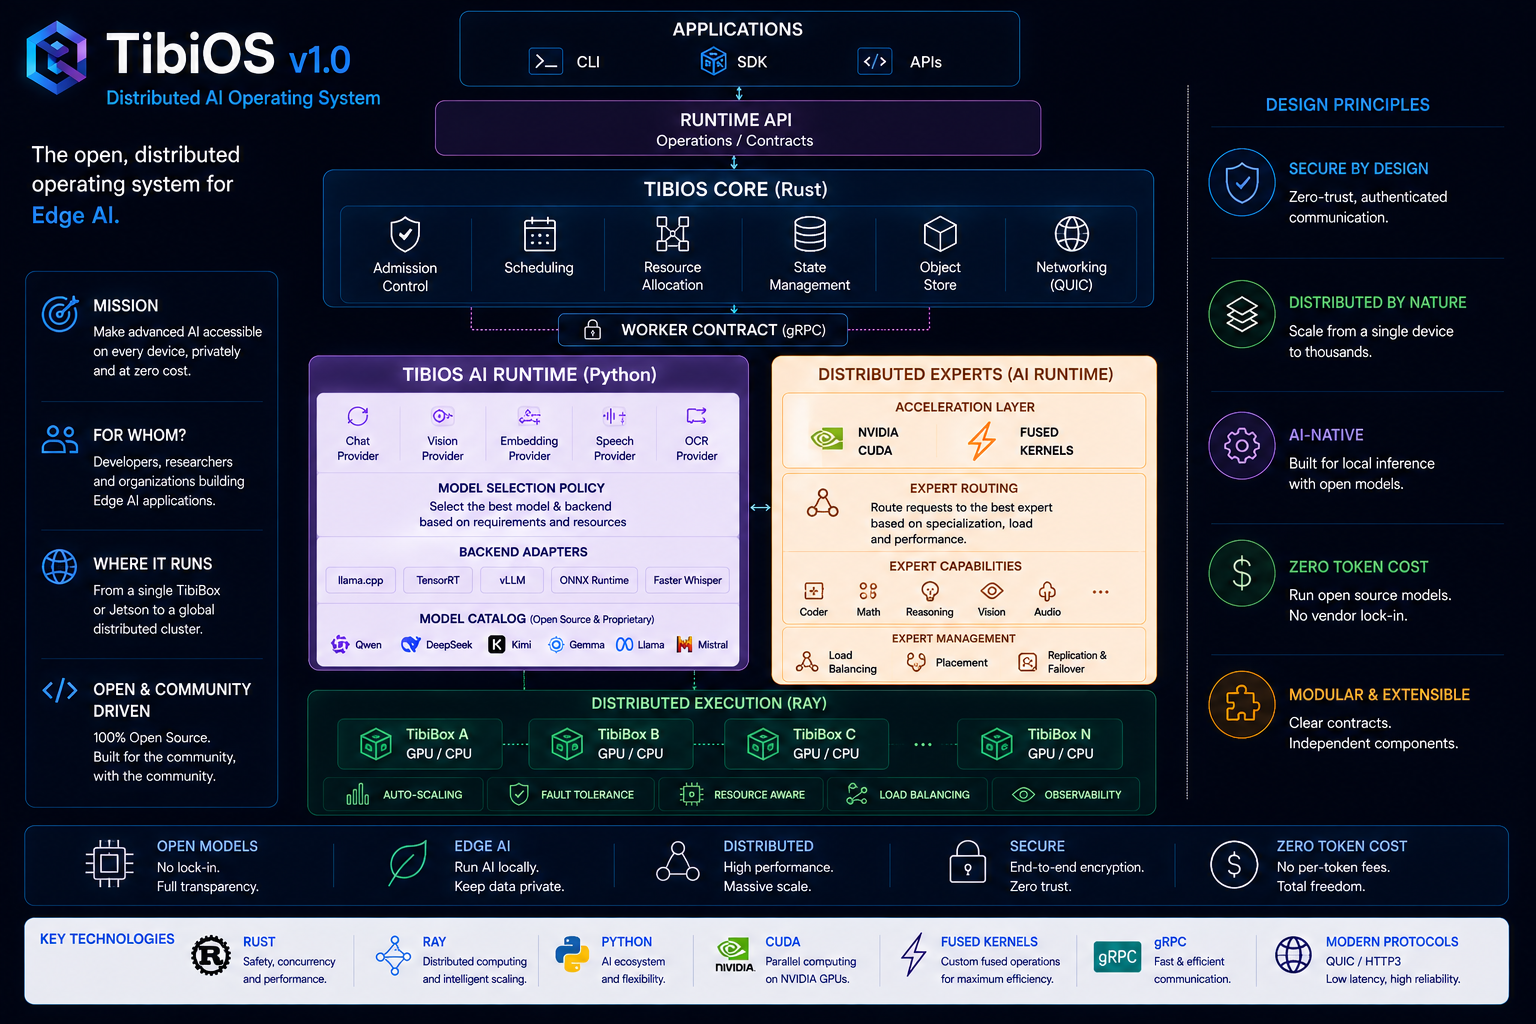Select the DeepSeek model entry
1536x1024 pixels.
point(437,645)
